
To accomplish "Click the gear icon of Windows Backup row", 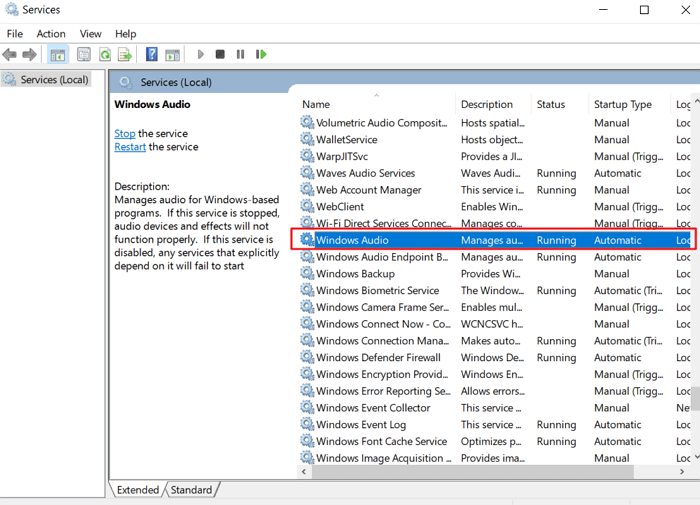I will (307, 273).
